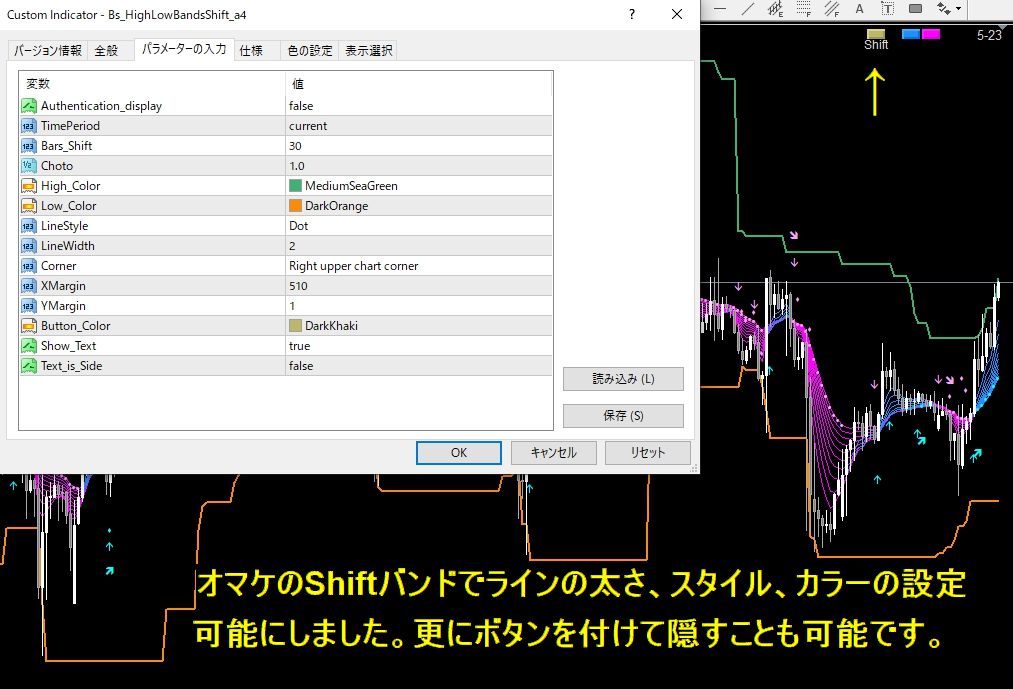Image resolution: width=1013 pixels, height=689 pixels.
Task: Select the Text_is_Side variable name
Action: click(x=72, y=366)
